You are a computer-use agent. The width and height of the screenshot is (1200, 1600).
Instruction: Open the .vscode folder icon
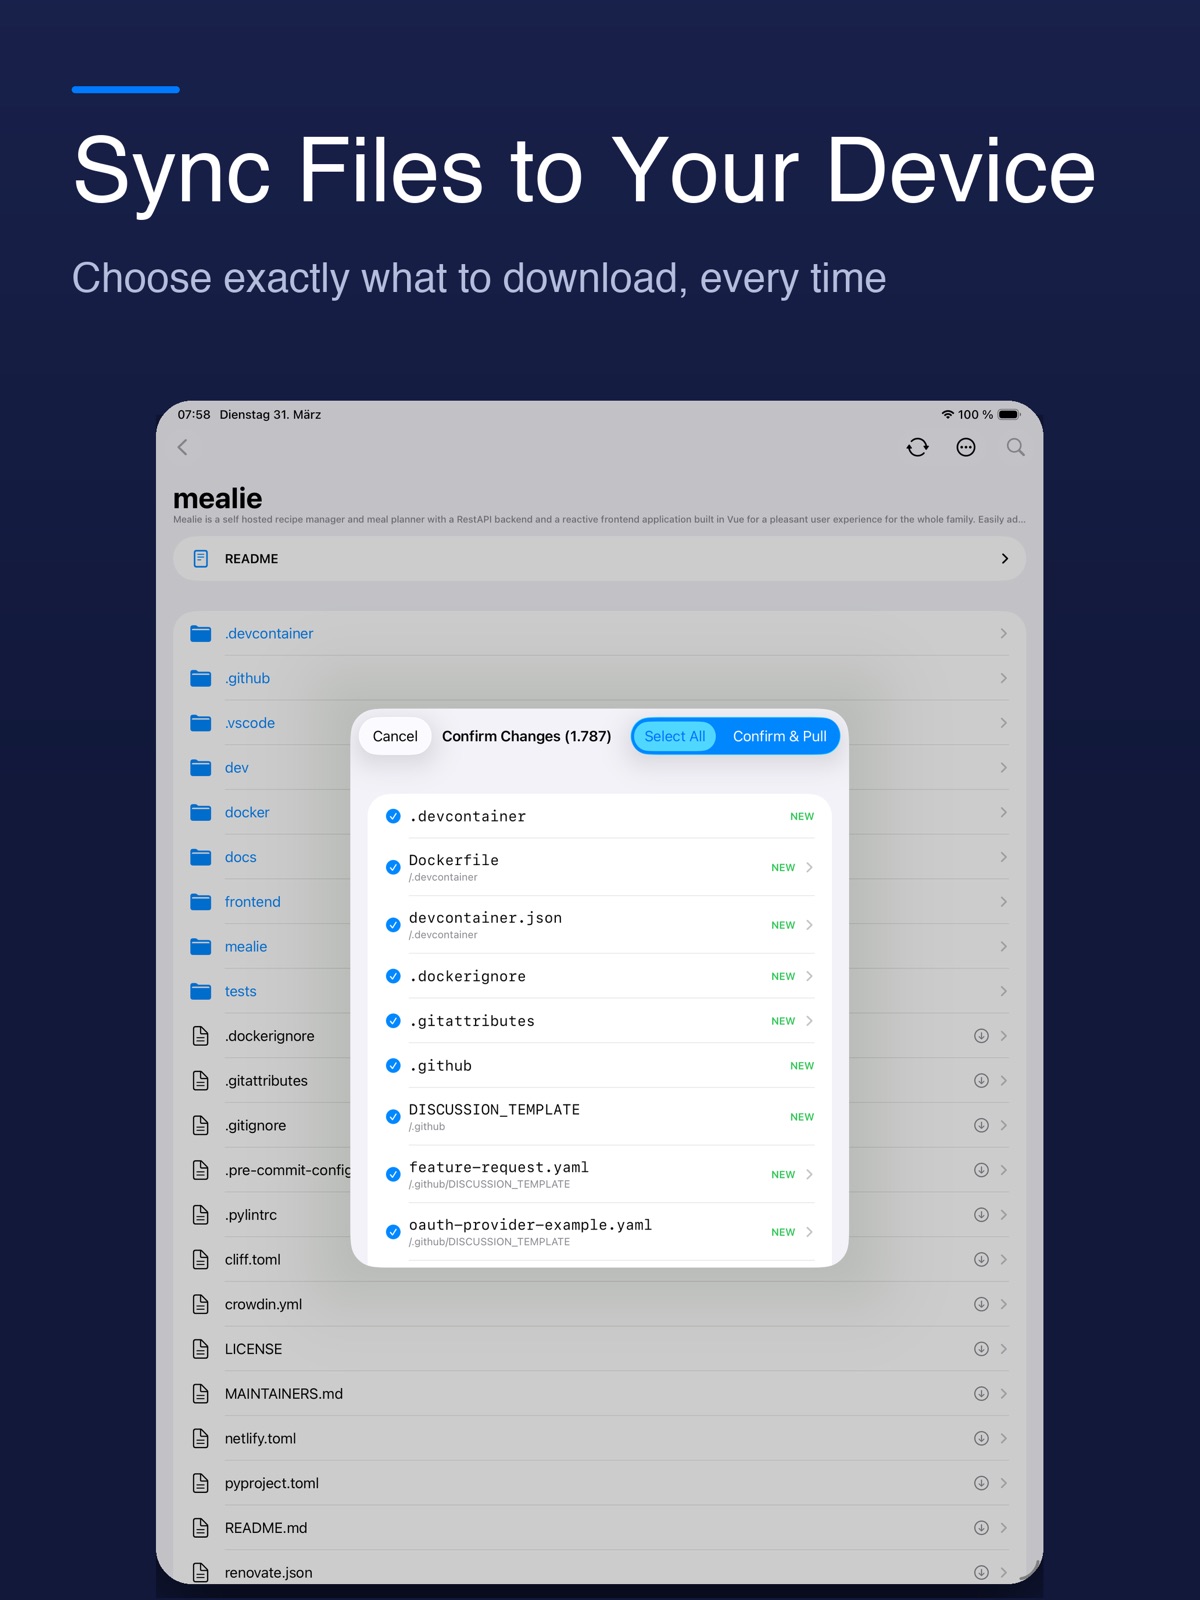(x=201, y=723)
